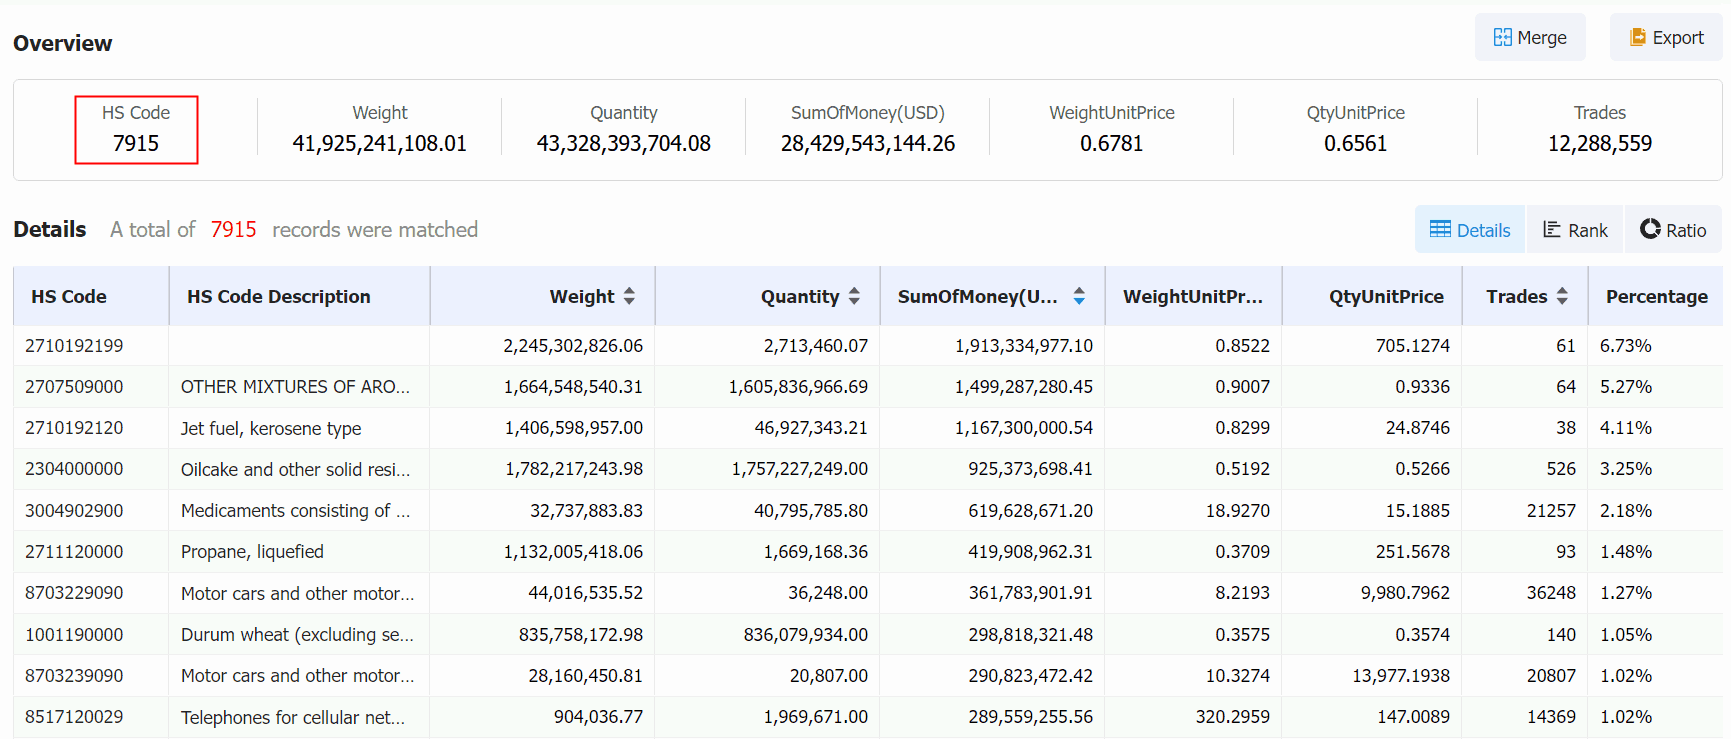1731x739 pixels.
Task: Click the Export file icon
Action: pos(1638,37)
